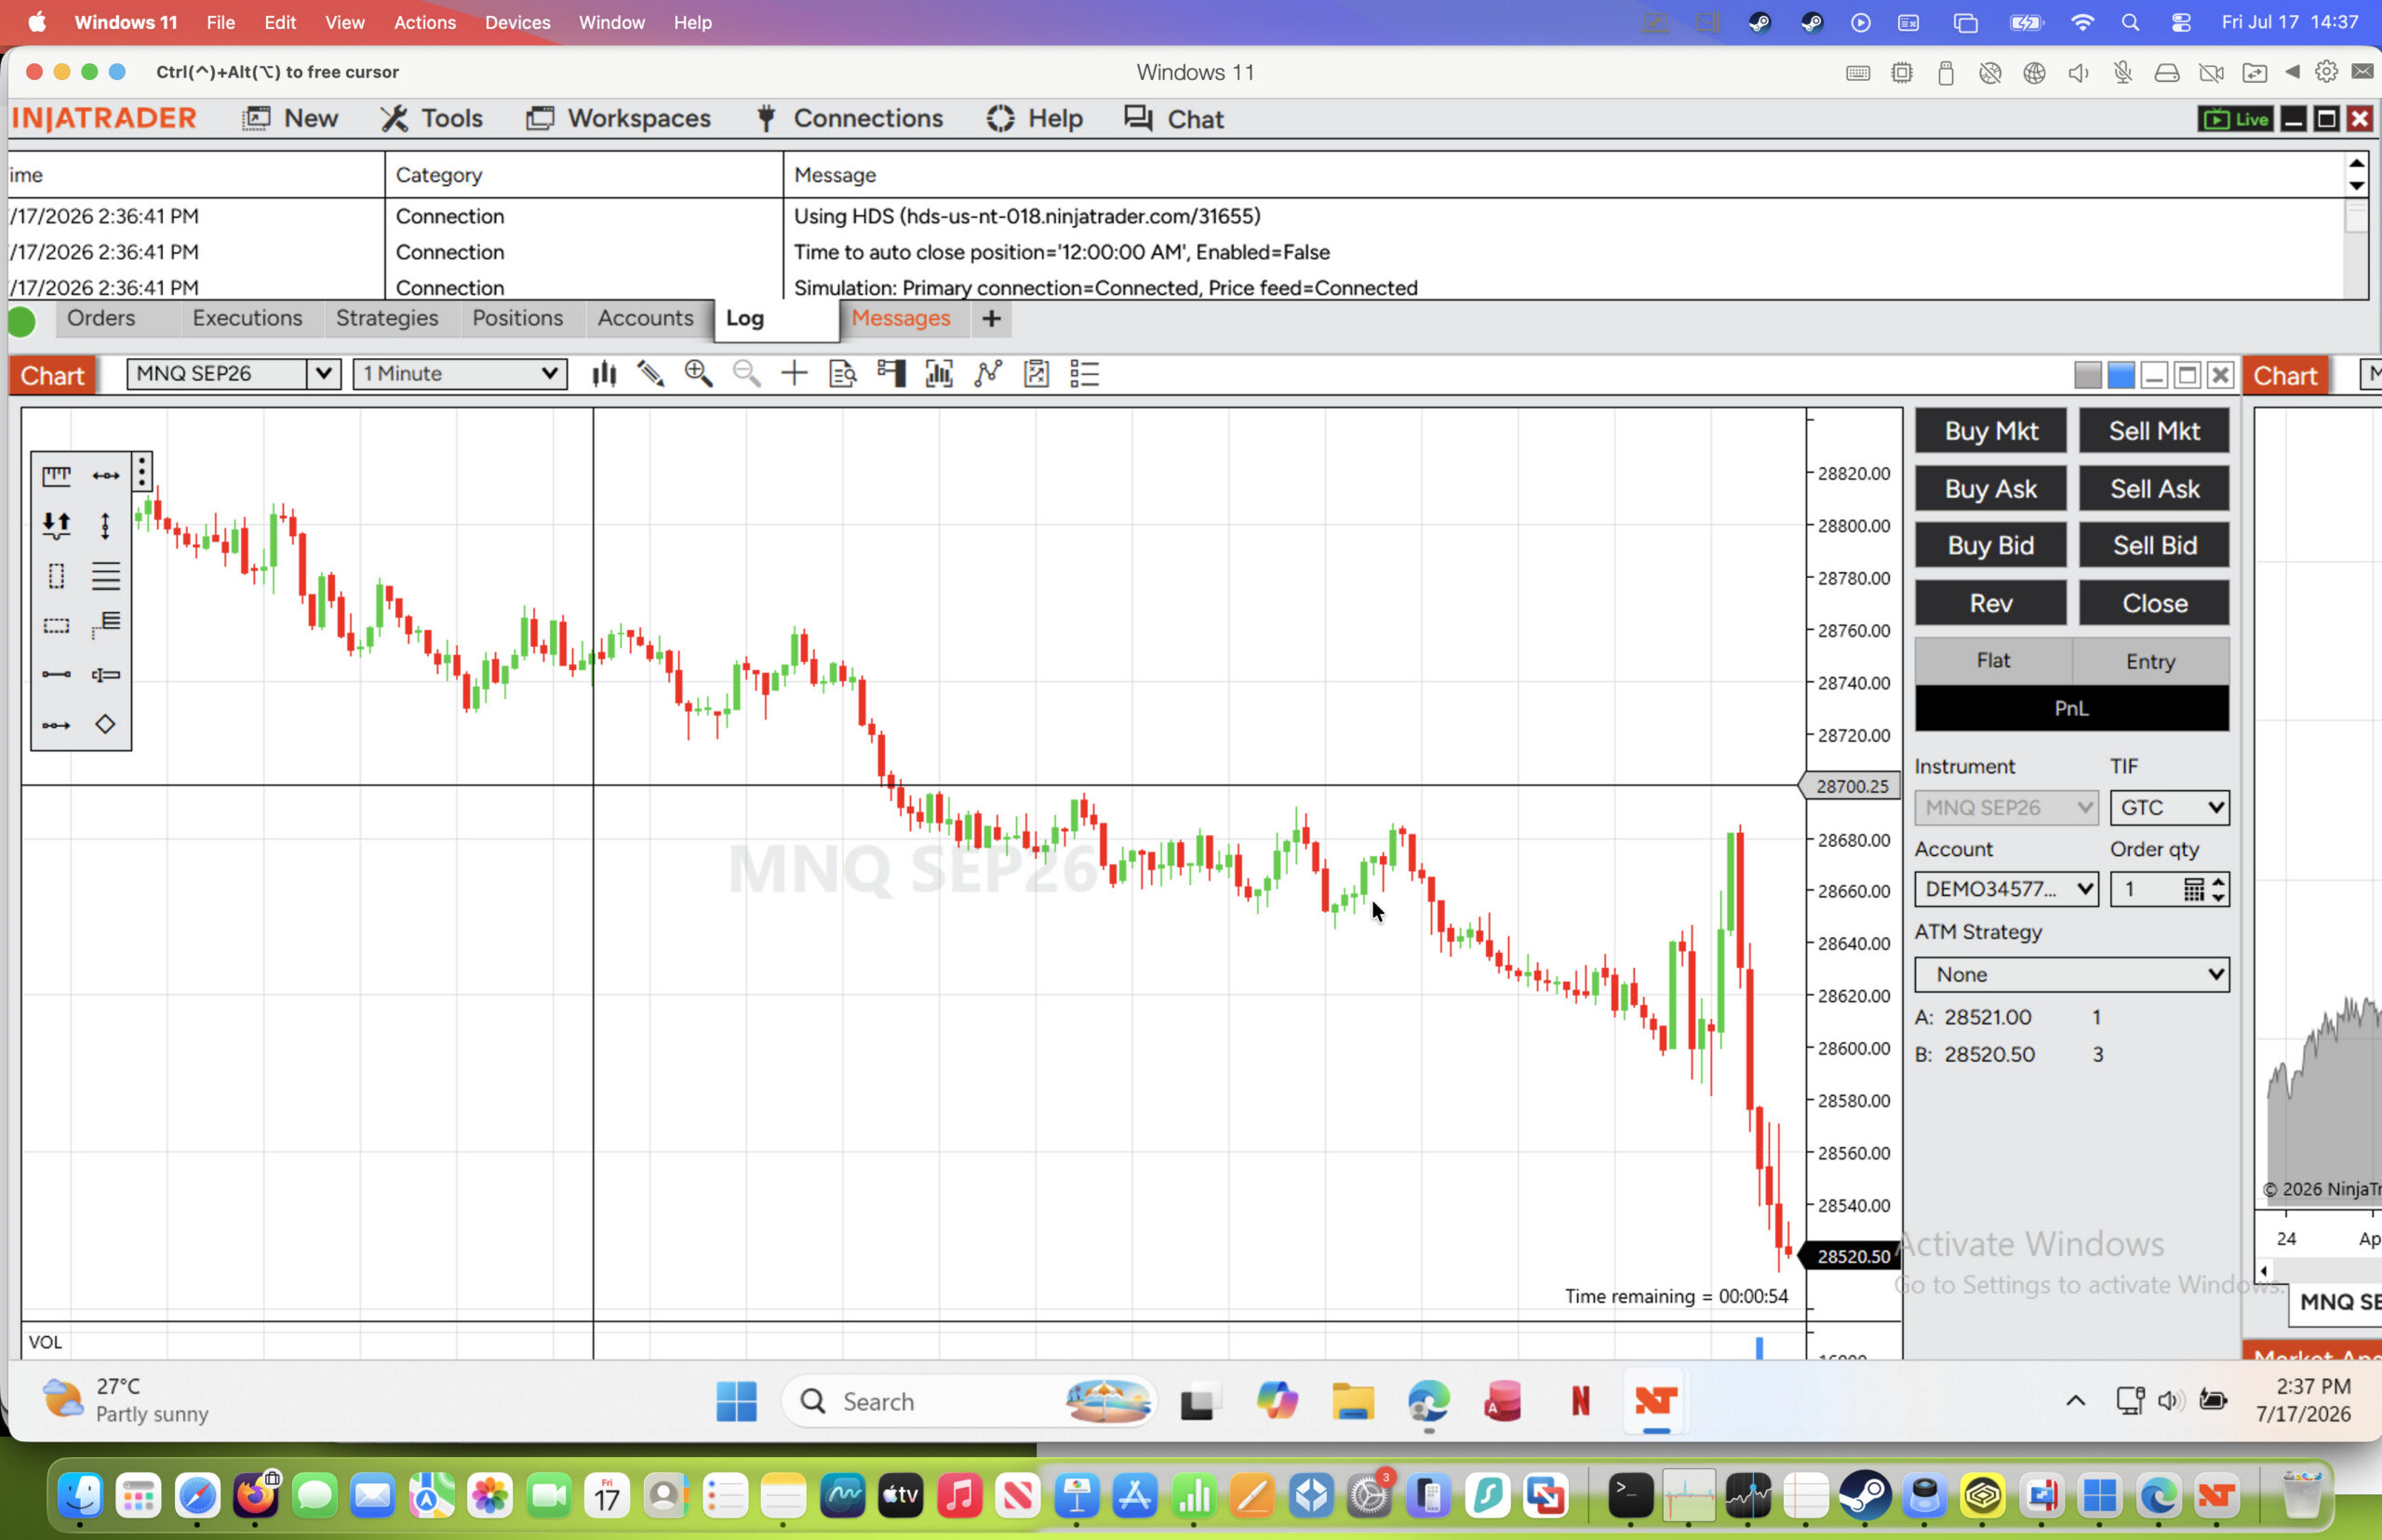Open the Workspaces menu
Screen dimensions: 2382x1540
[x=618, y=119]
